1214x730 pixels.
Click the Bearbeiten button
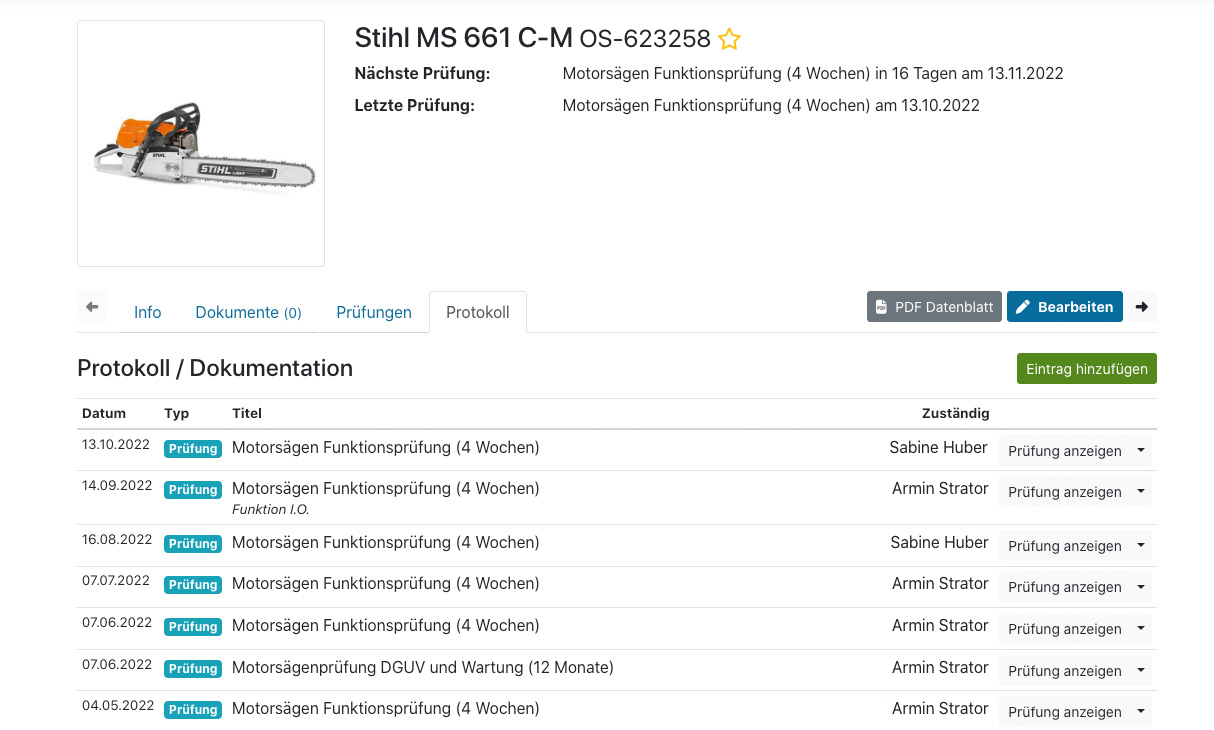click(1065, 307)
